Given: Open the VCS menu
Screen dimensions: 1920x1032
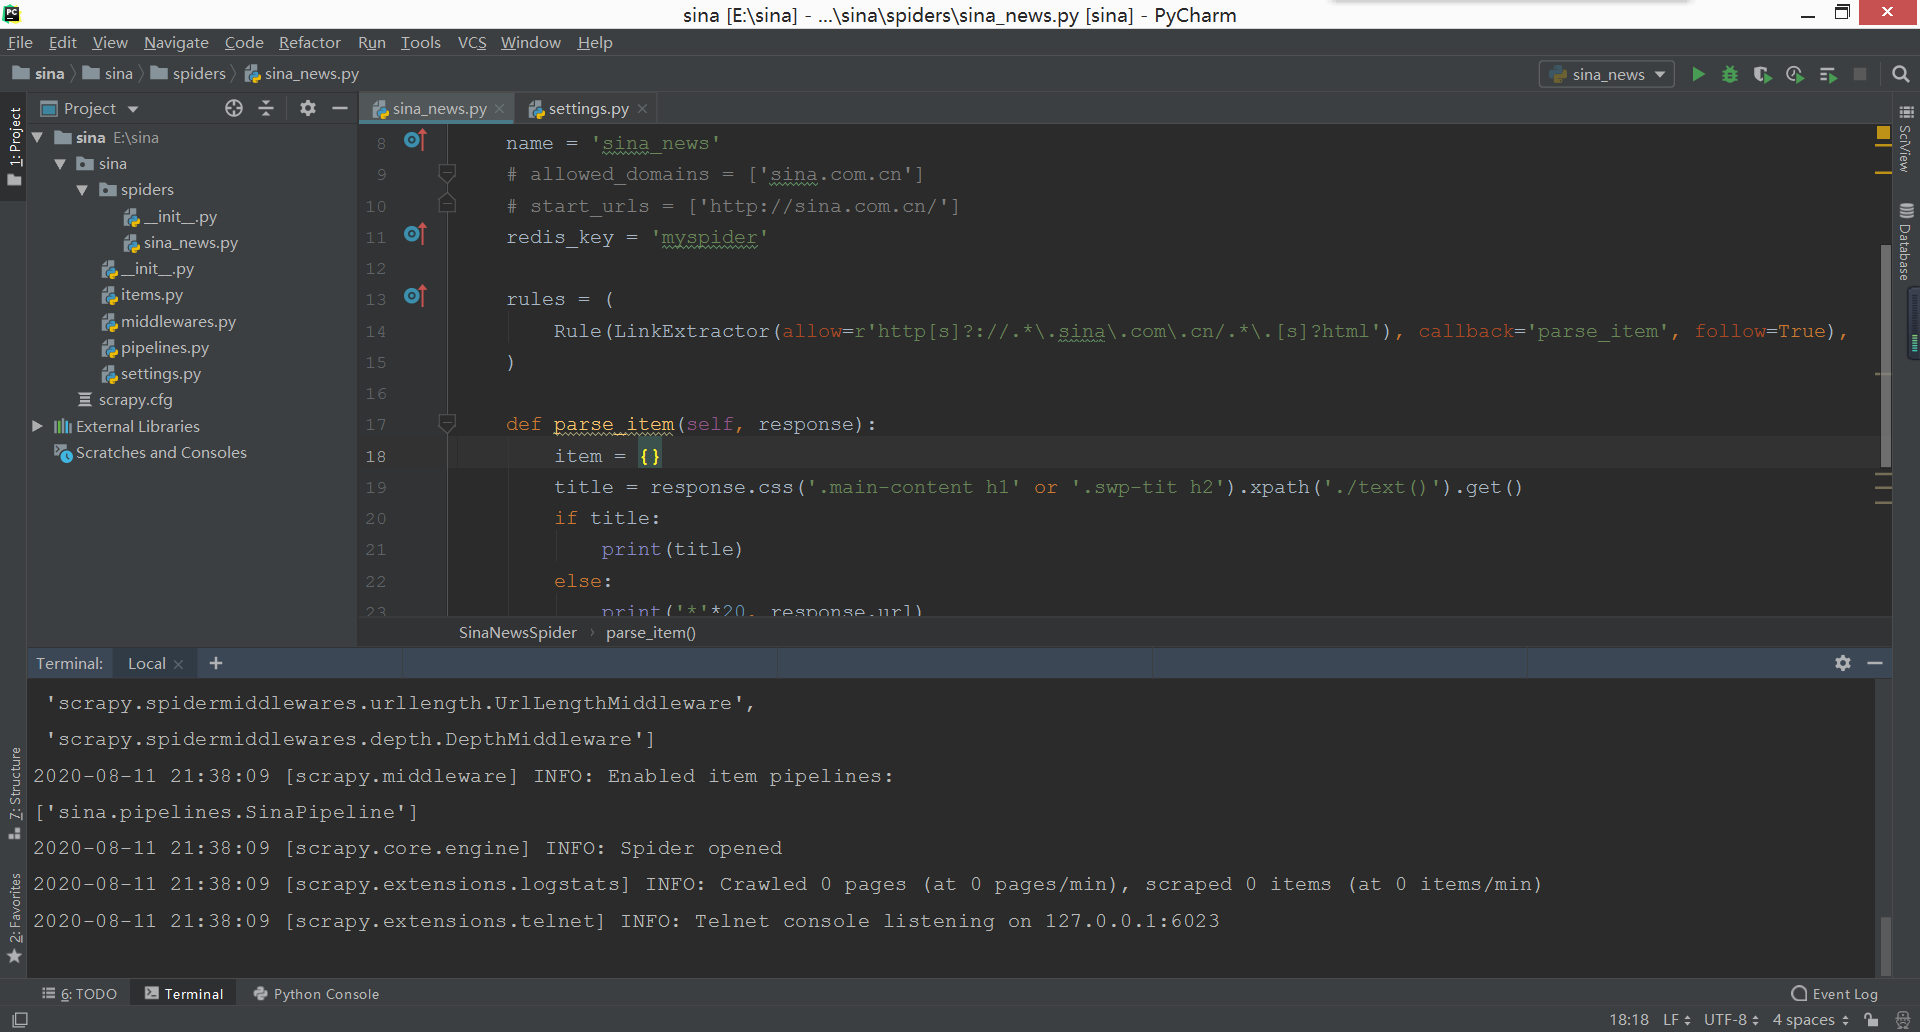Looking at the screenshot, I should click(472, 42).
